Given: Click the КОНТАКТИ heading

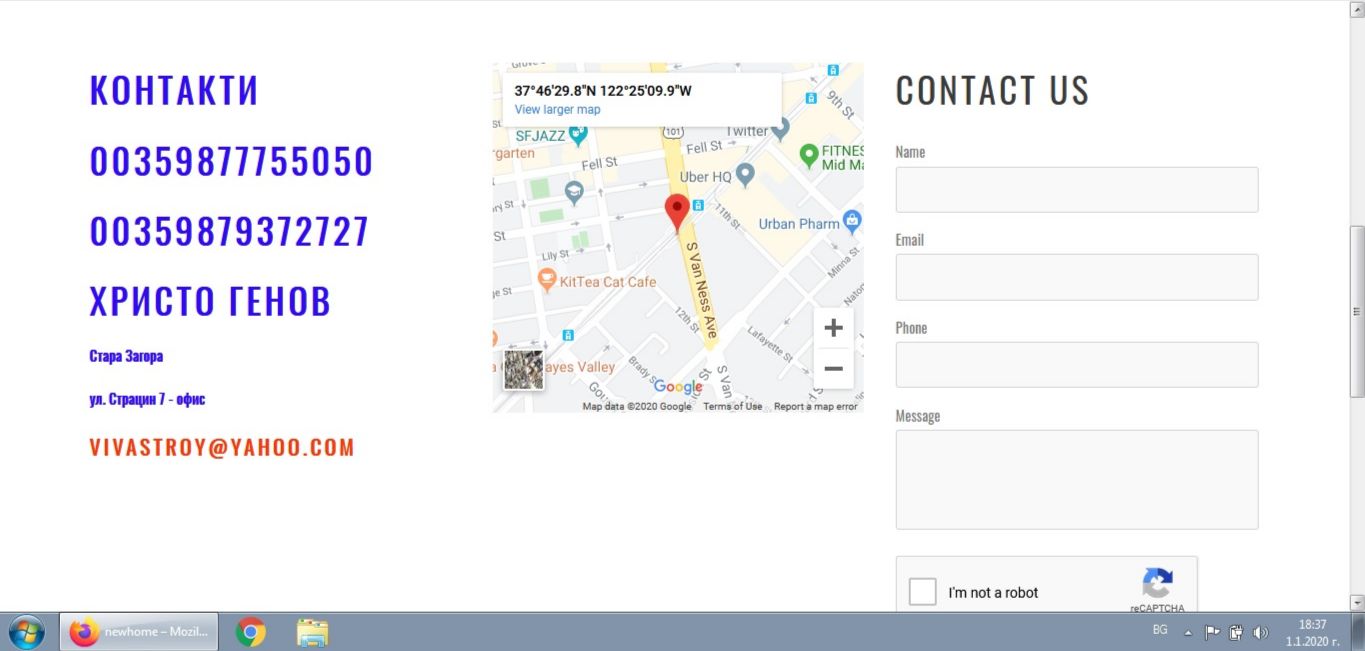Looking at the screenshot, I should [174, 90].
